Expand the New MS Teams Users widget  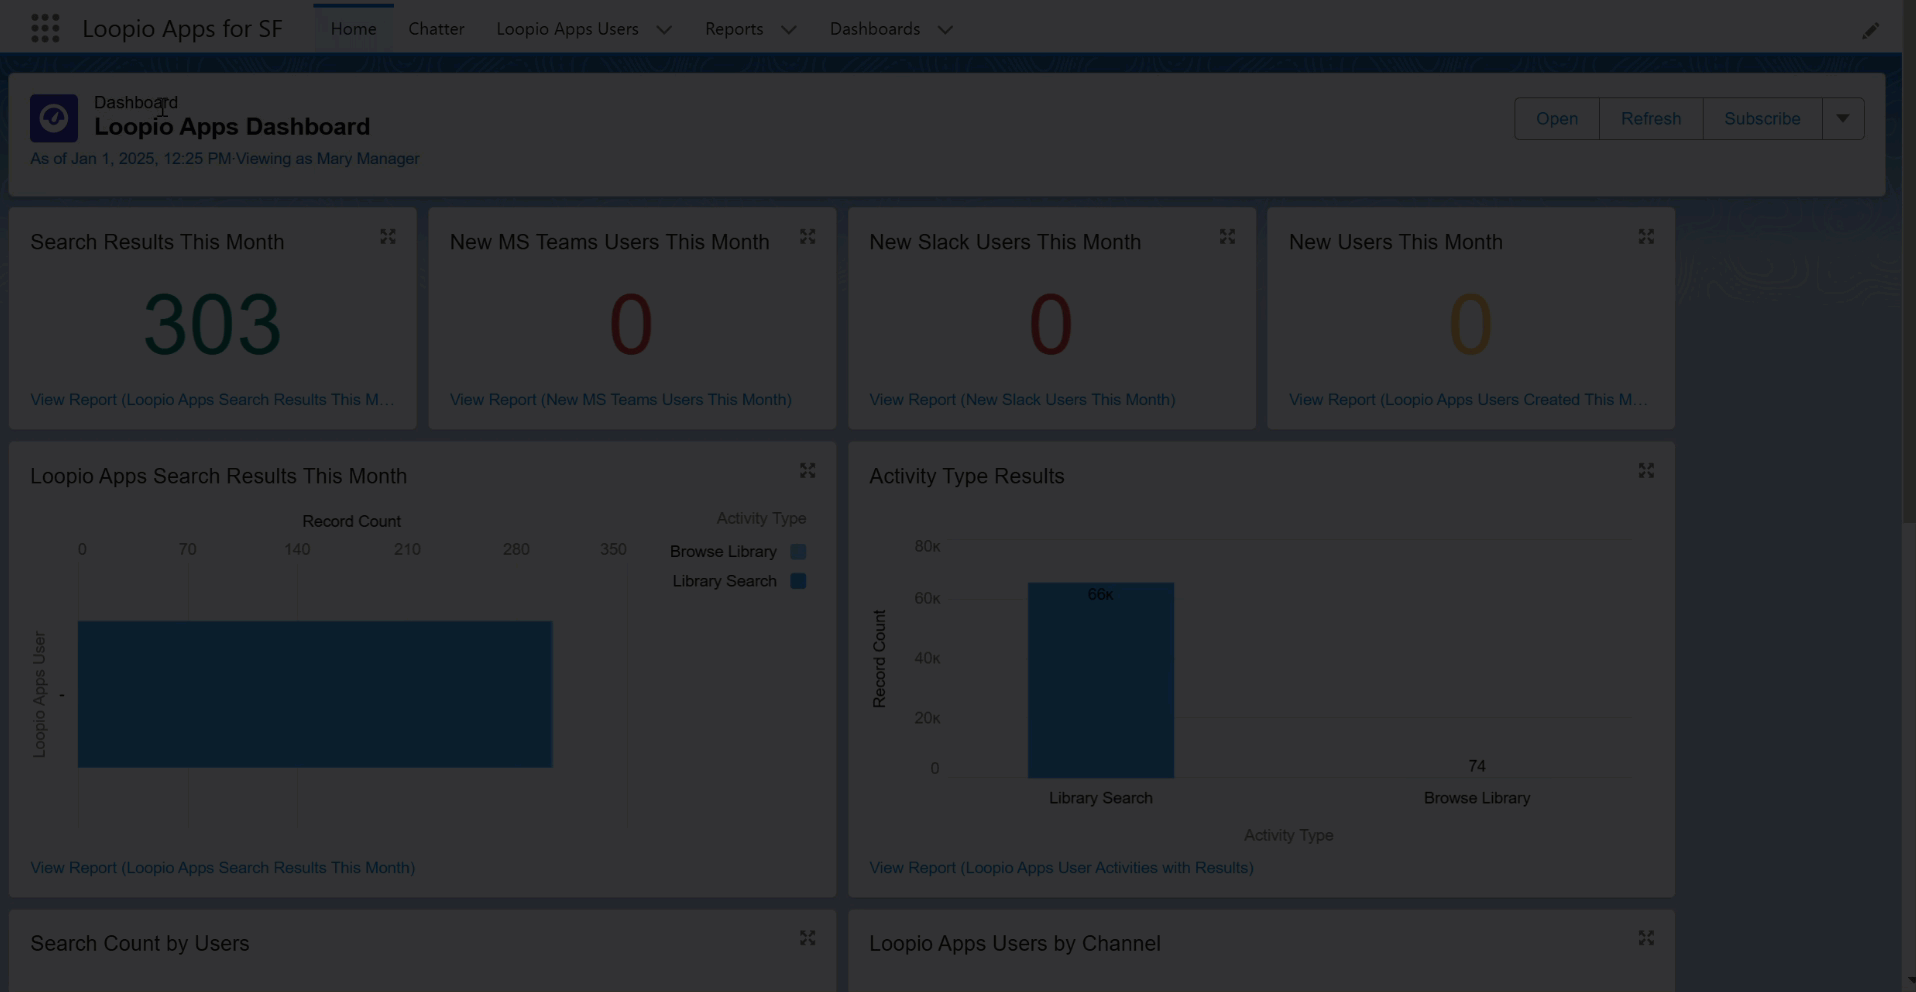click(807, 237)
